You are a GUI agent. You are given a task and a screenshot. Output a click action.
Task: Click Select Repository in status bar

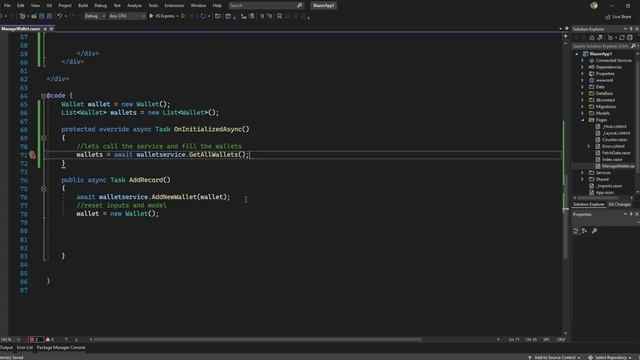pos(611,357)
